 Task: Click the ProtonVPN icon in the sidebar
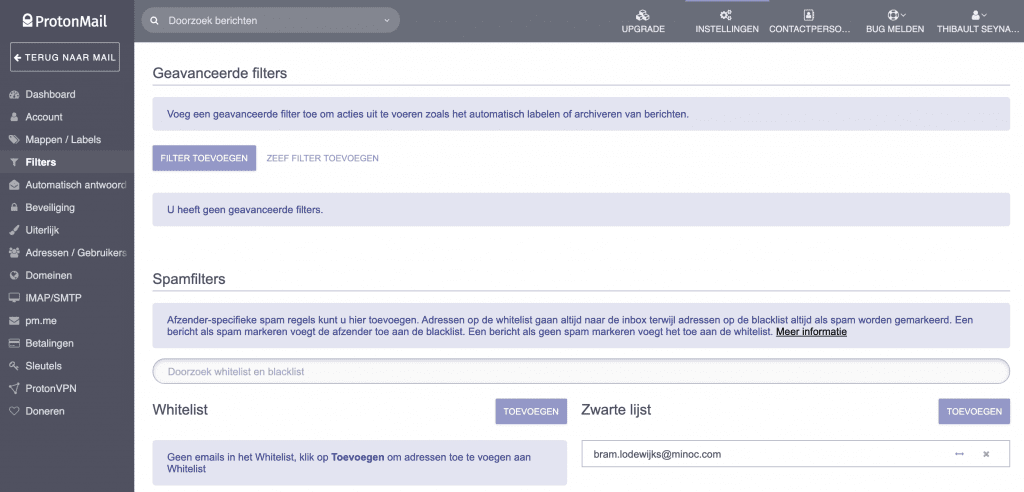(x=14, y=389)
